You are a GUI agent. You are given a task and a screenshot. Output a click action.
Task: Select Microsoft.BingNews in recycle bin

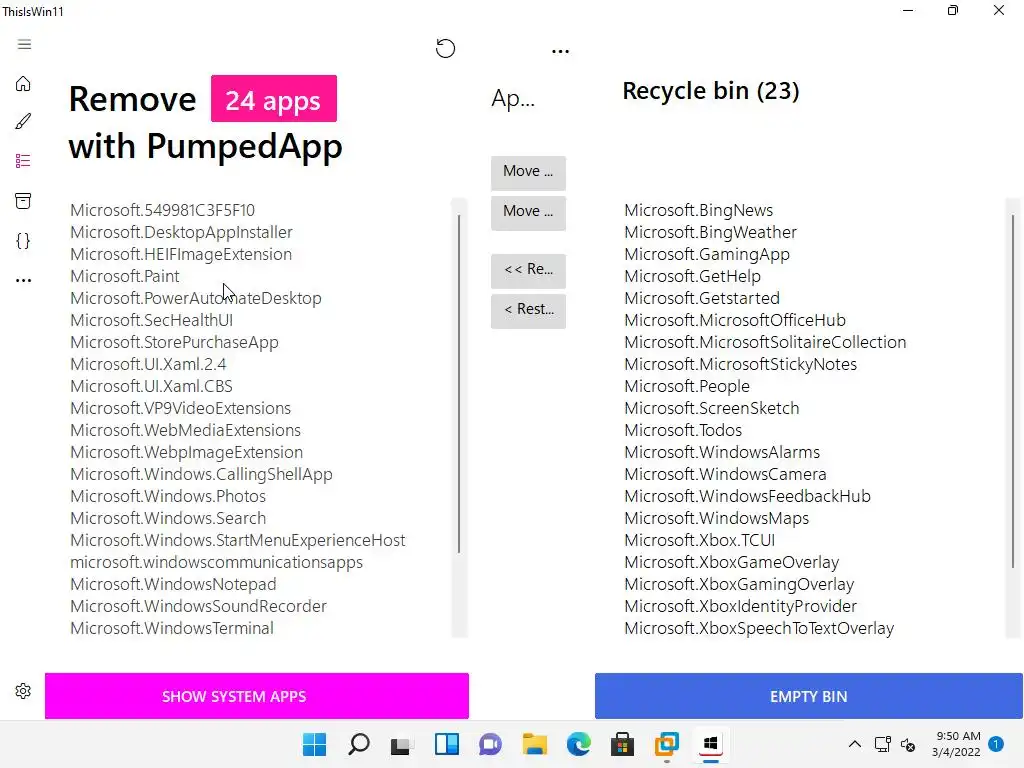coord(699,210)
